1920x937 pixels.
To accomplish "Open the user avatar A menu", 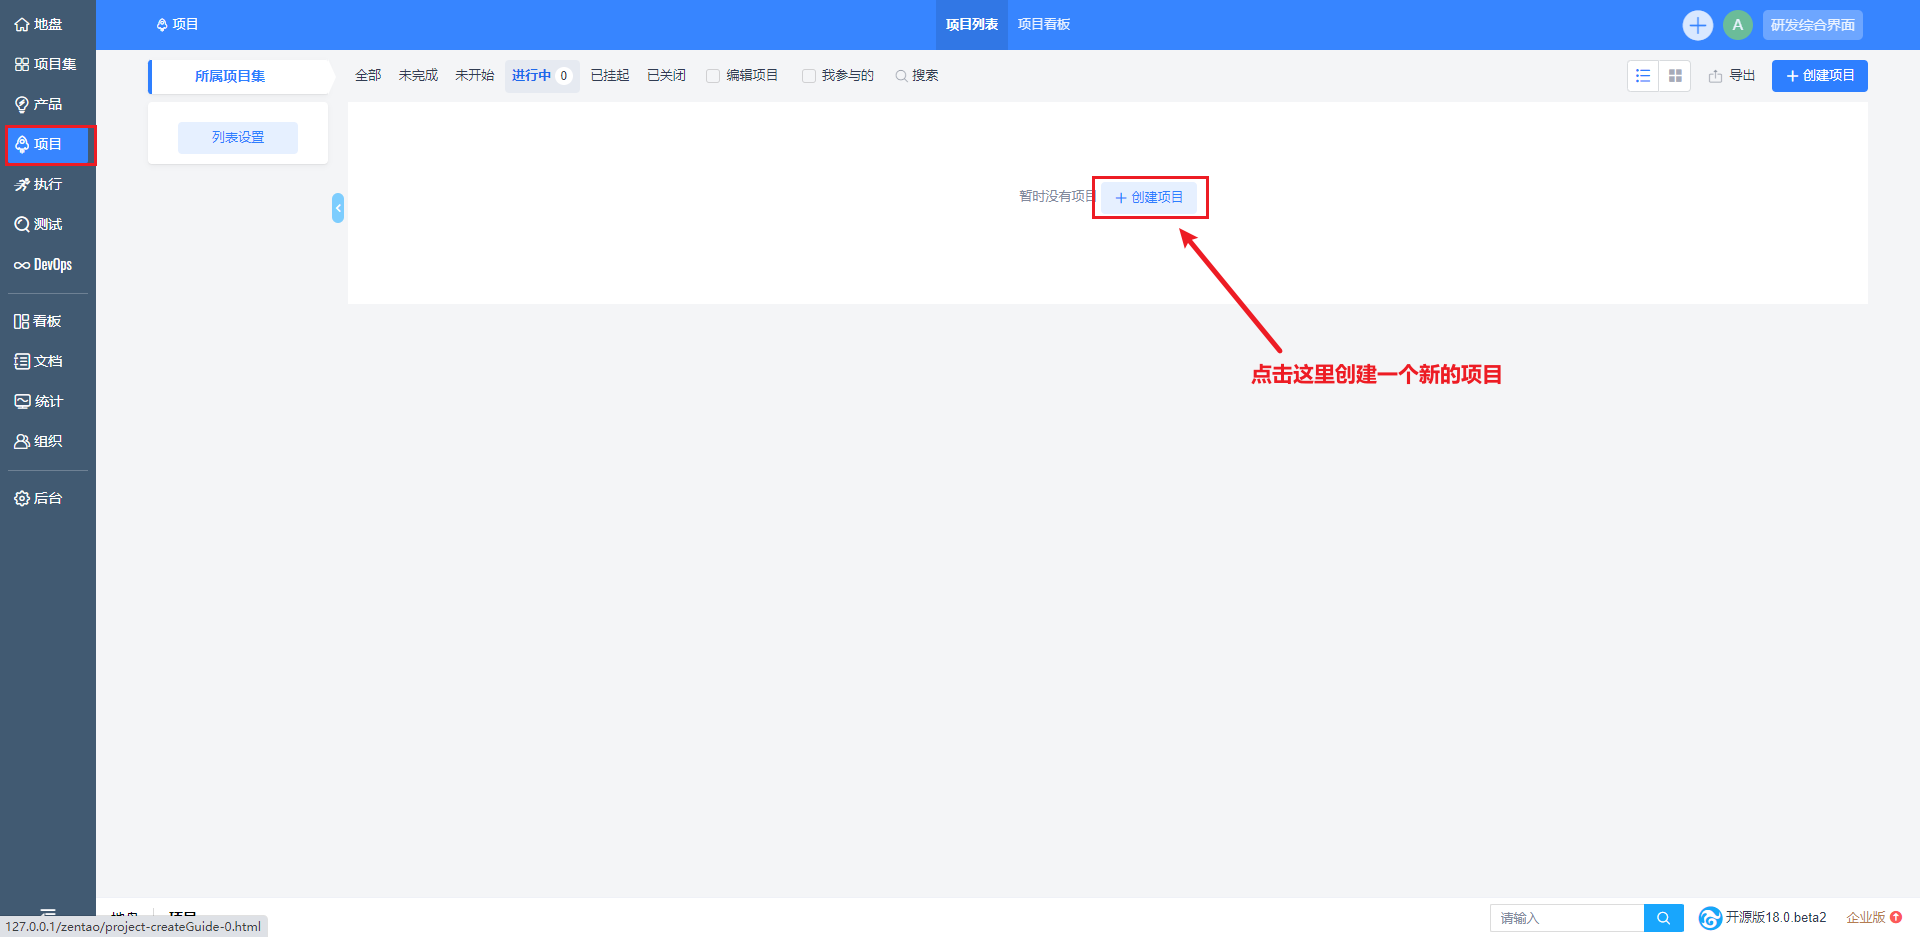I will click(1737, 25).
